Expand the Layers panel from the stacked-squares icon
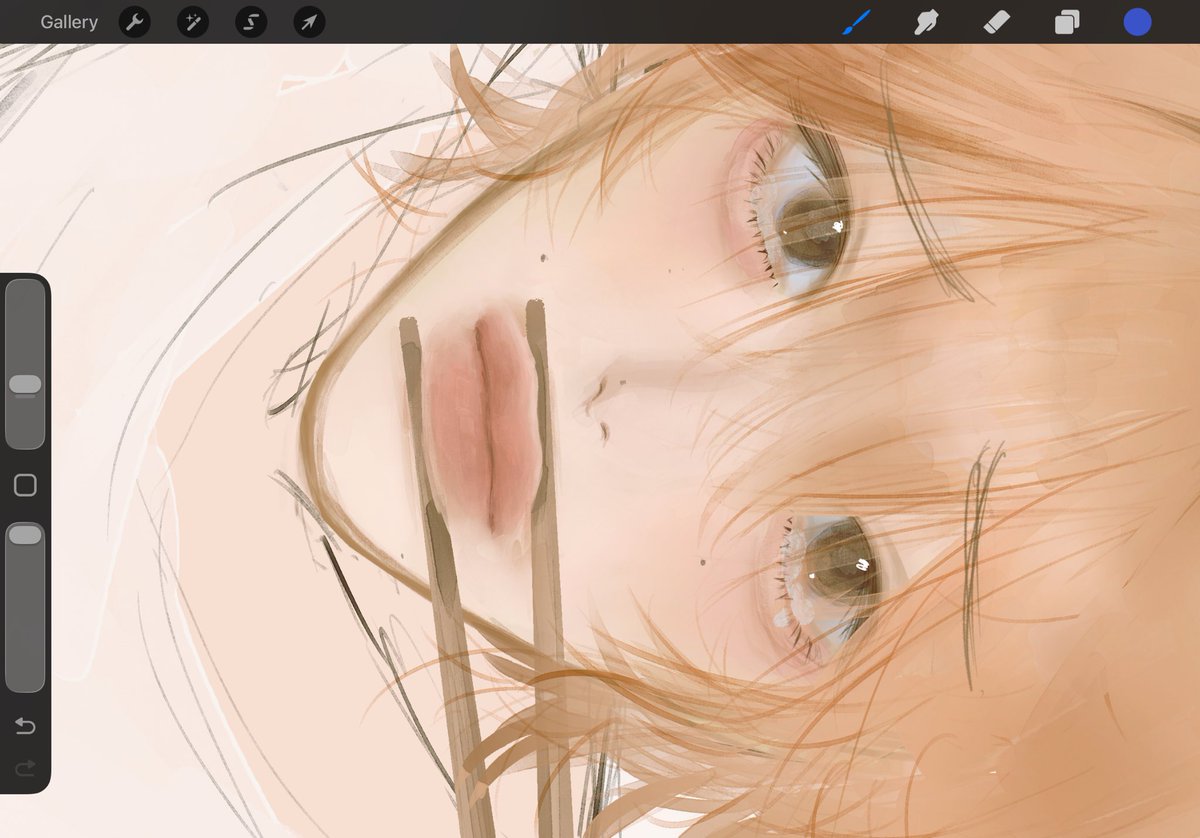Image resolution: width=1200 pixels, height=838 pixels. click(x=1066, y=21)
